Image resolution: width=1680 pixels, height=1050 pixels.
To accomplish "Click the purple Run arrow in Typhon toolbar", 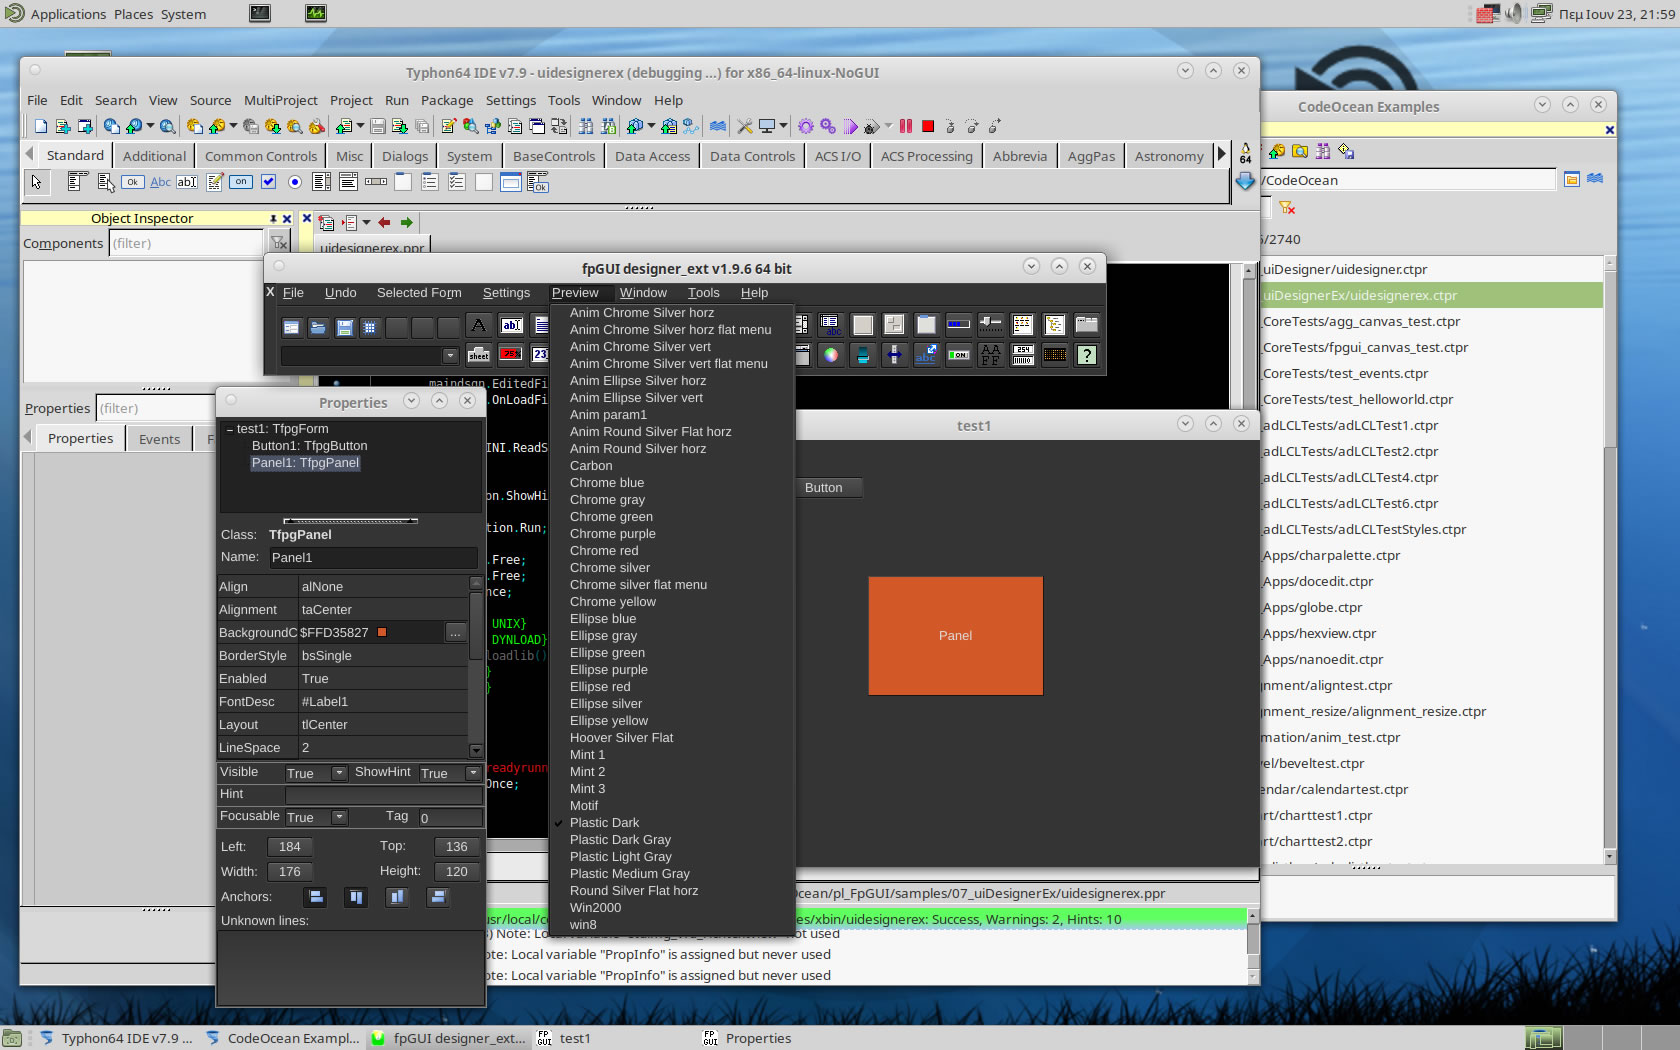I will (x=850, y=126).
